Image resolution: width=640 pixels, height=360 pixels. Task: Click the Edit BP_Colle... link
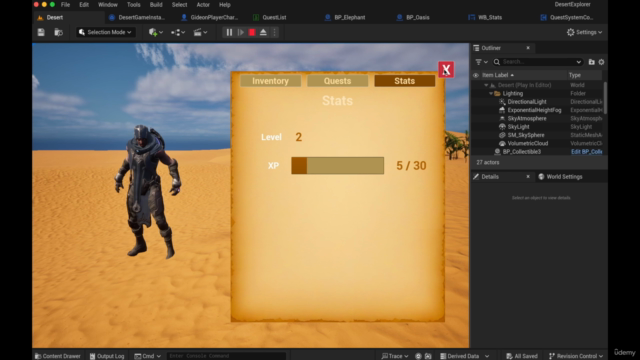pos(586,152)
